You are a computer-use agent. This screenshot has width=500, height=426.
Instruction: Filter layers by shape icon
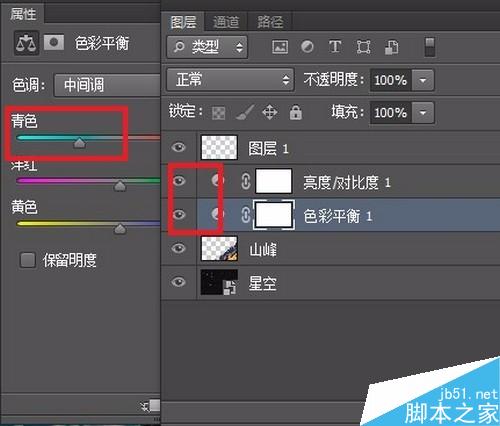(x=363, y=47)
